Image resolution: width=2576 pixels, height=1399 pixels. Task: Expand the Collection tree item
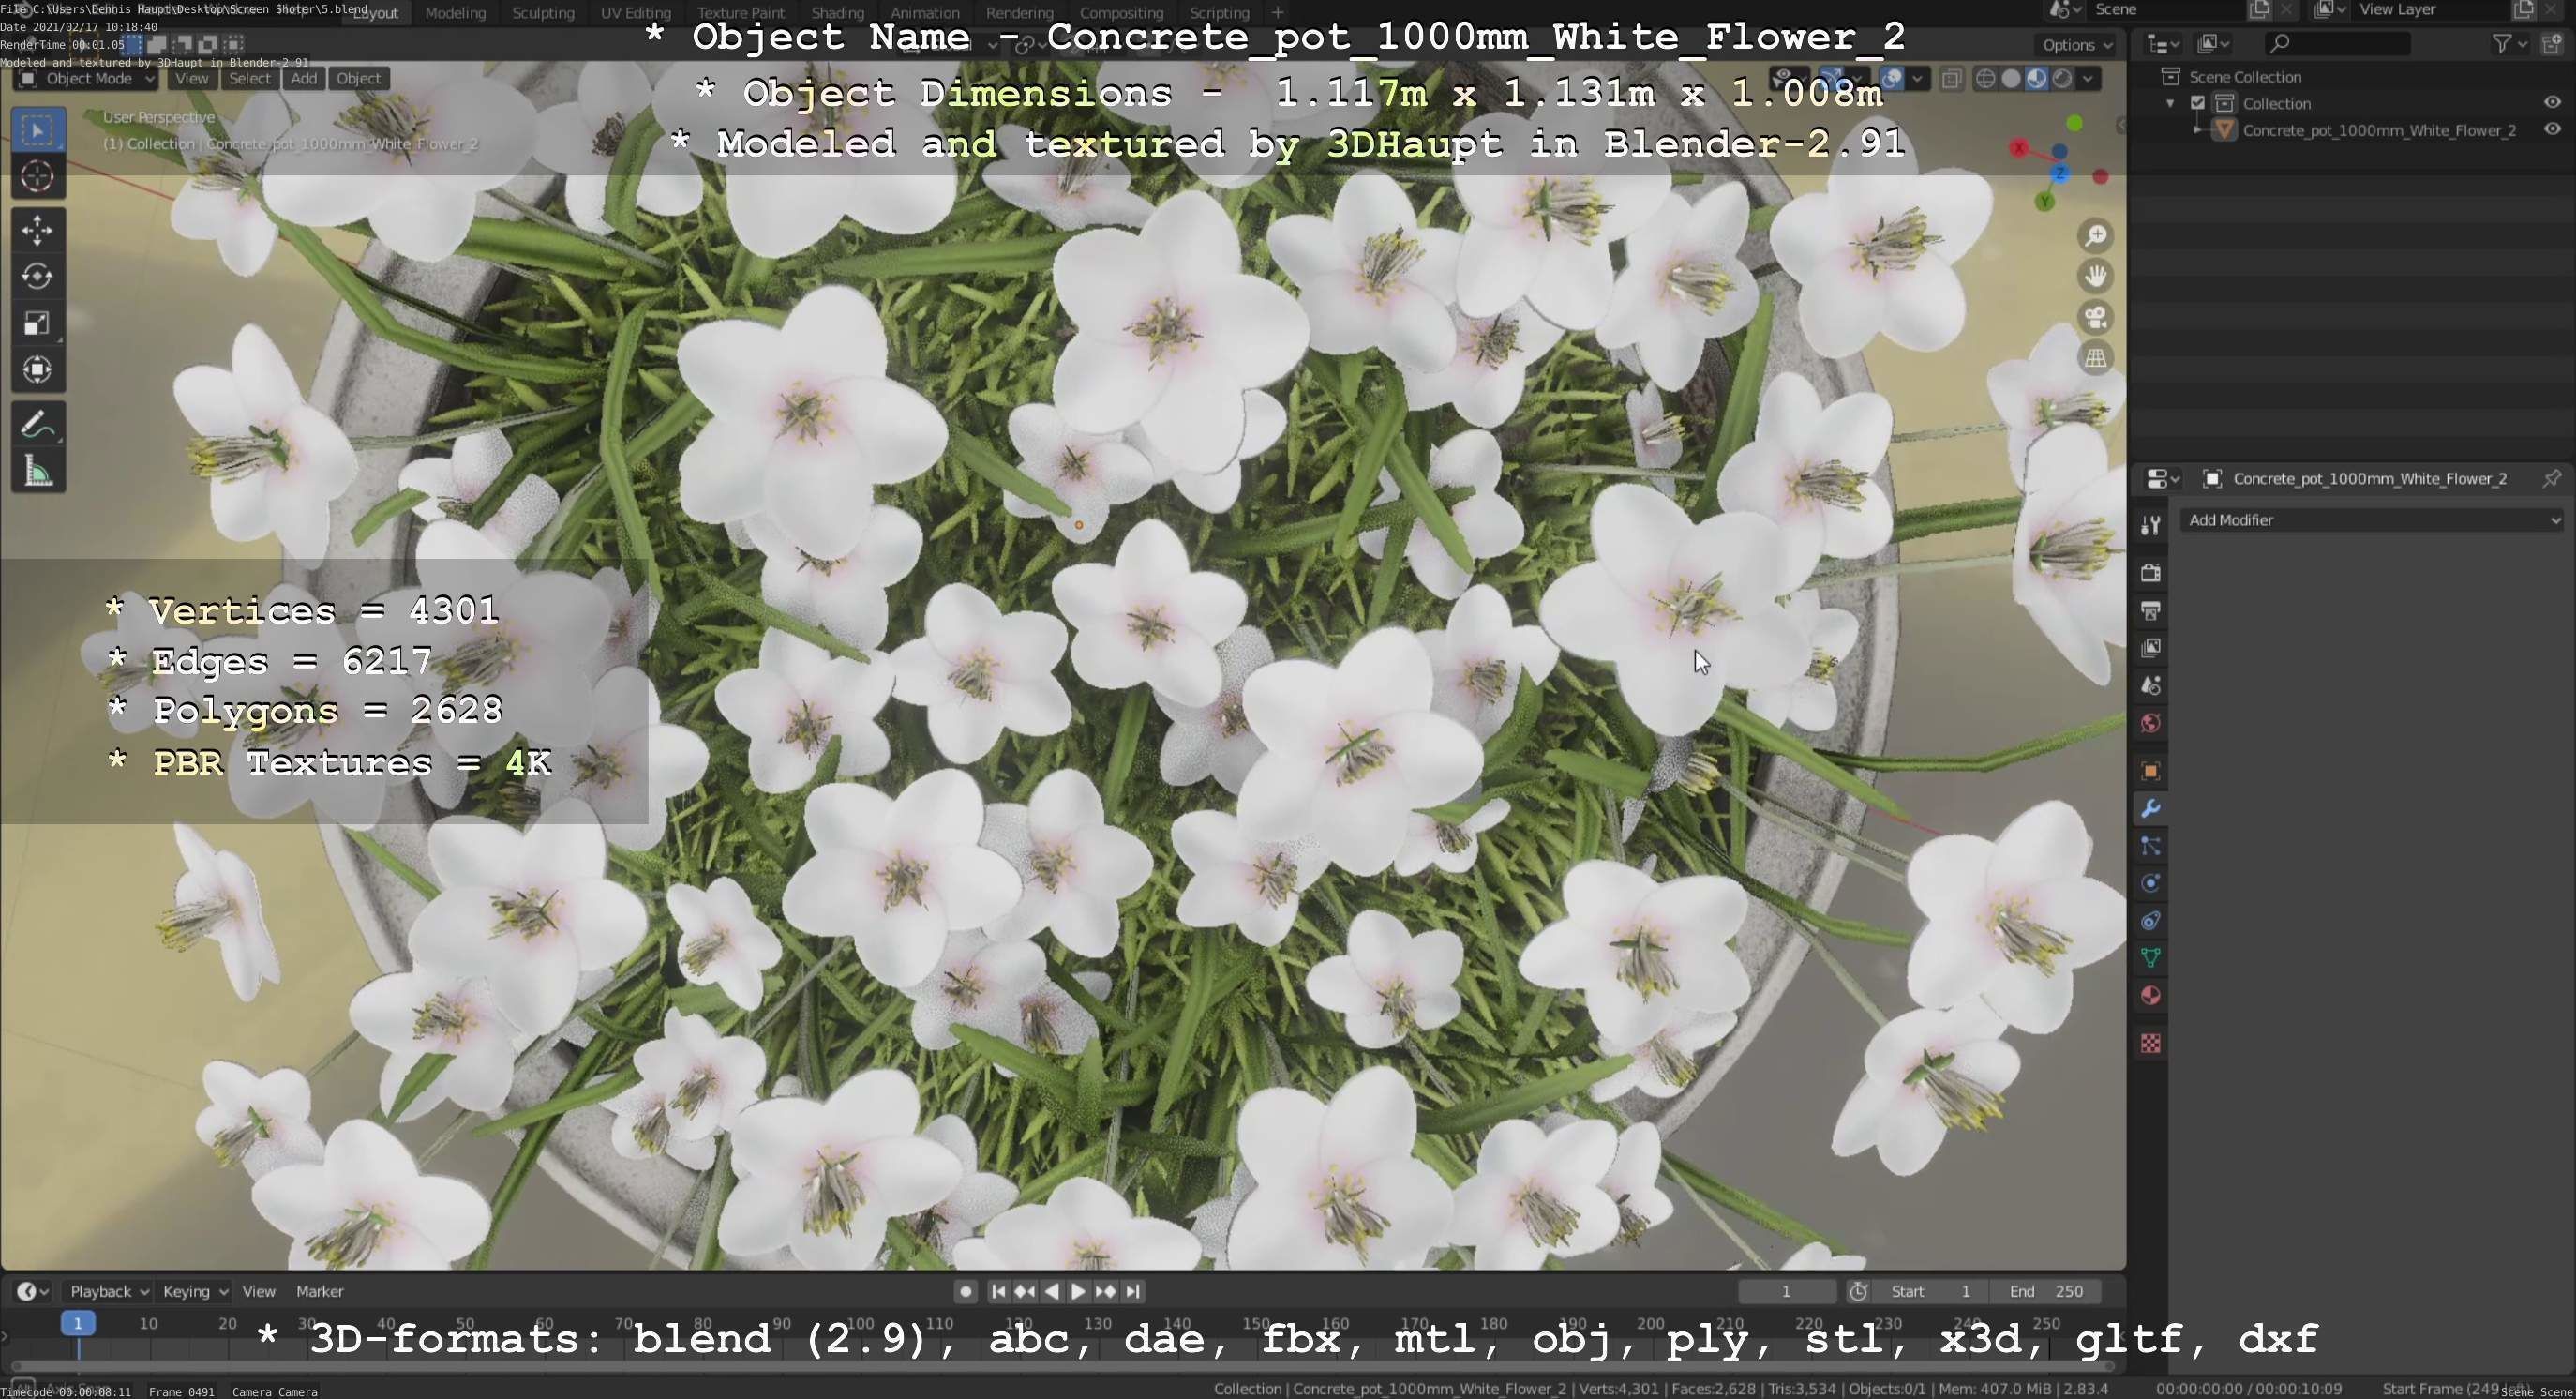2170,104
